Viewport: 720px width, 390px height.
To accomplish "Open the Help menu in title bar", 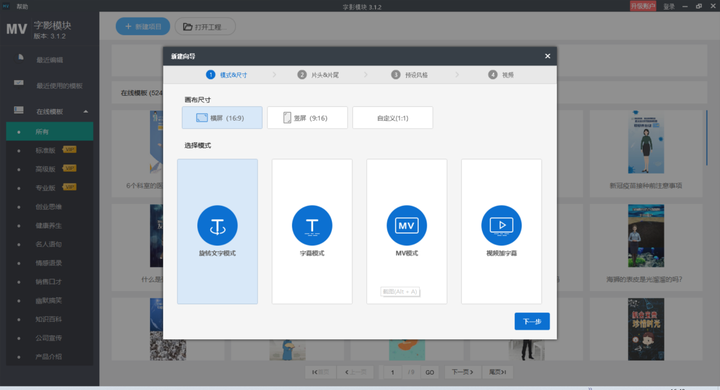I will (x=22, y=6).
